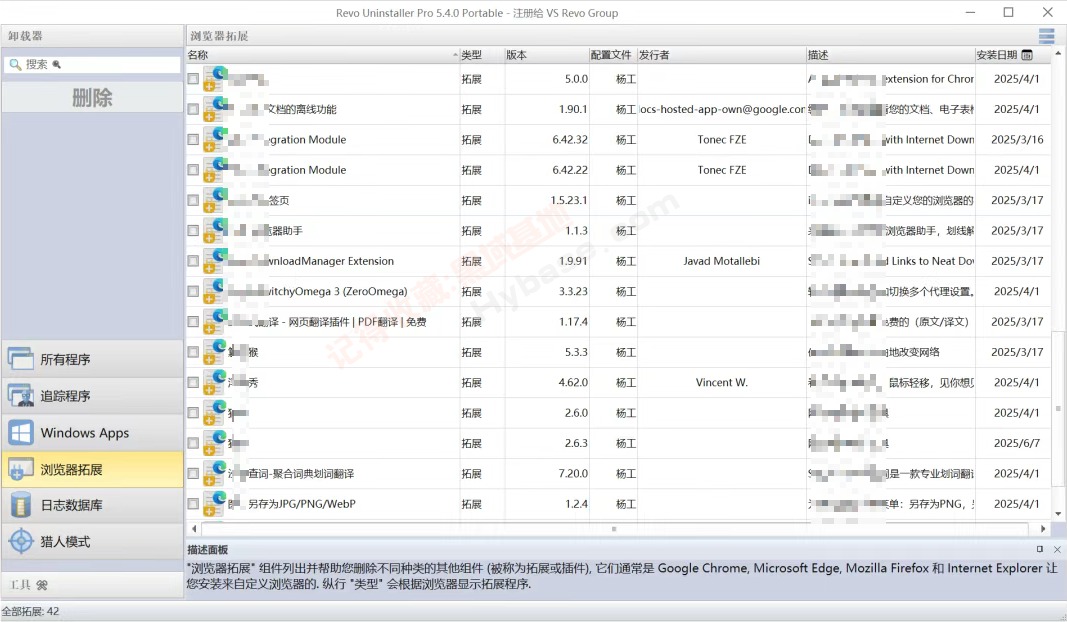Click the Javad Motallebi publisher cell
This screenshot has width=1067, height=622.
721,261
